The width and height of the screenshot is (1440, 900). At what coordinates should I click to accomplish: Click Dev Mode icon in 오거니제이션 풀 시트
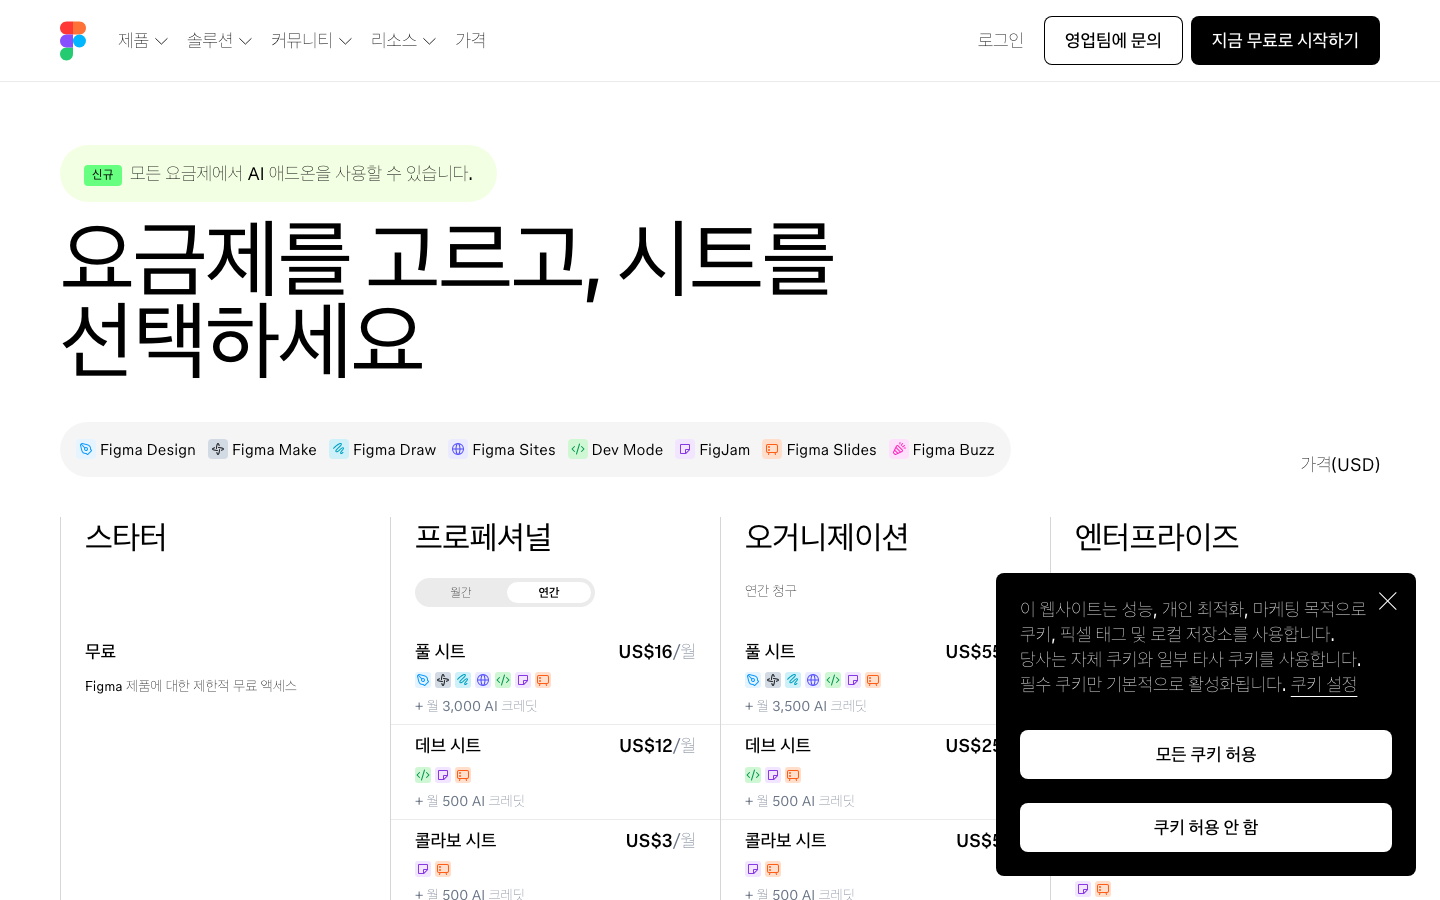tap(833, 680)
